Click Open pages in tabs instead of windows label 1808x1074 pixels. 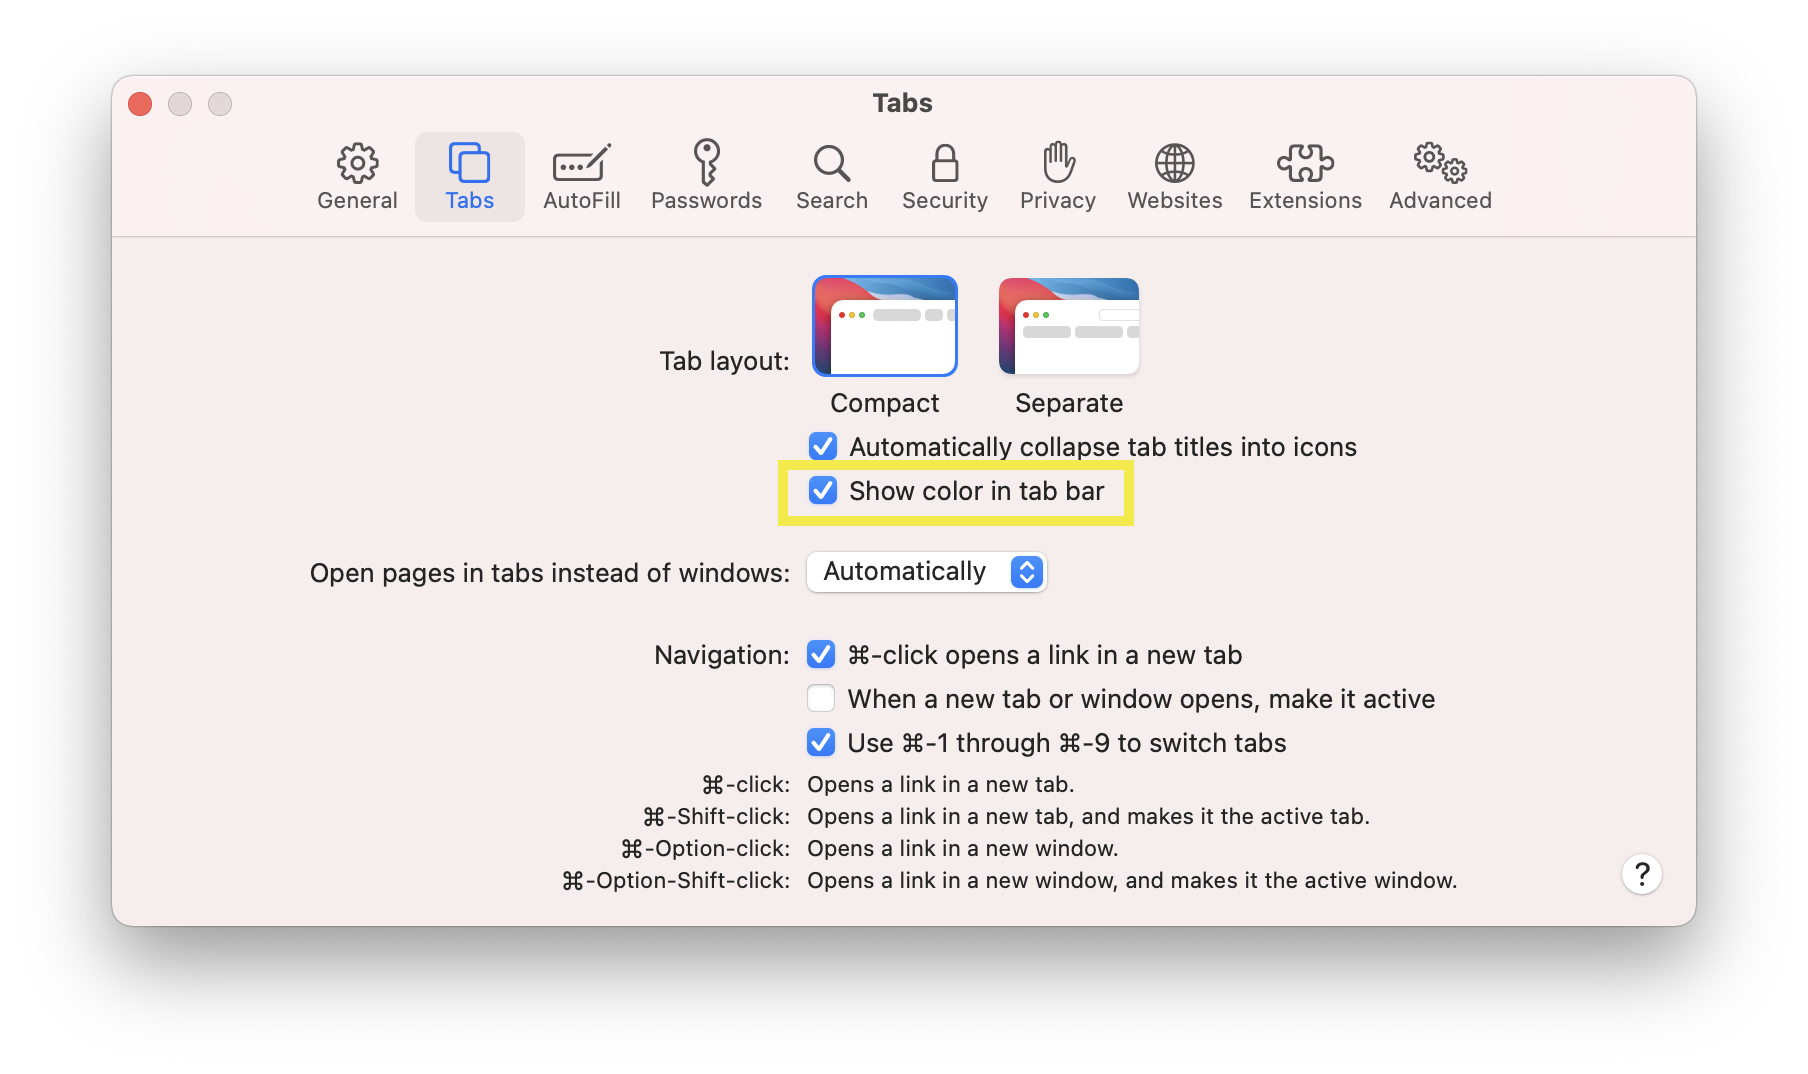pyautogui.click(x=550, y=573)
